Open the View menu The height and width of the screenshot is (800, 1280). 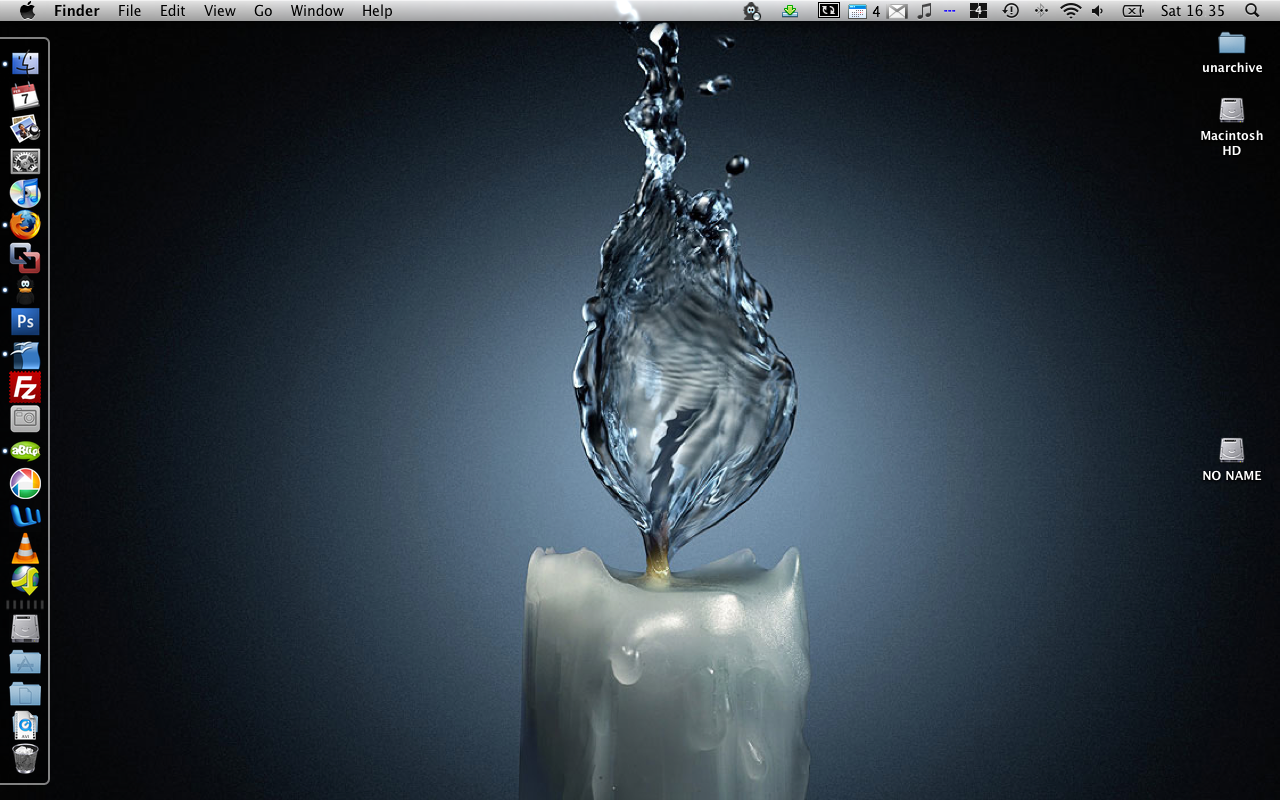(219, 11)
